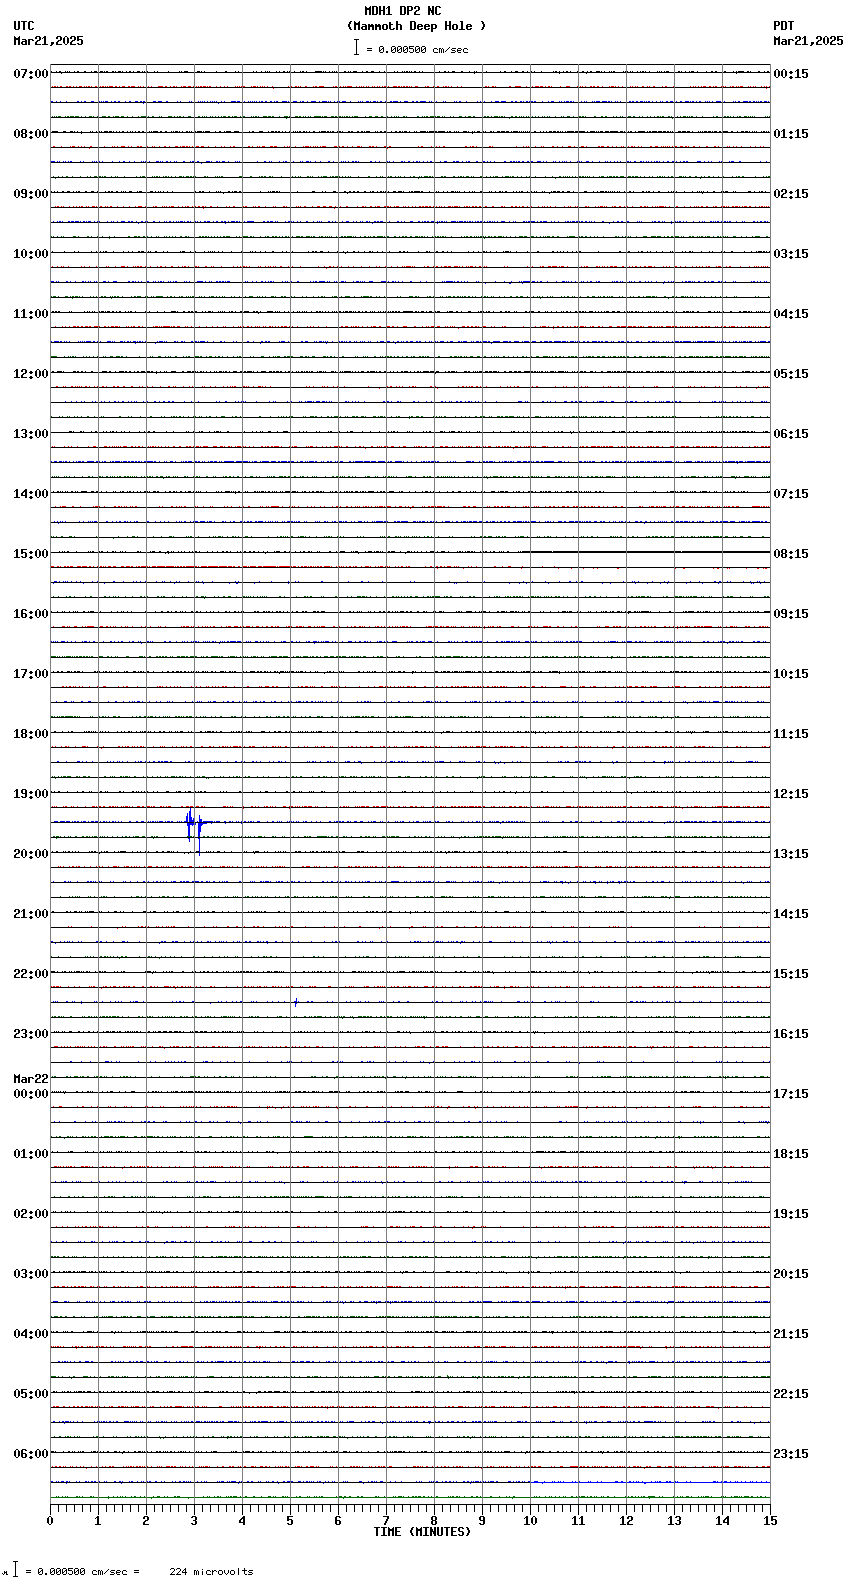Image resolution: width=850 pixels, height=1584 pixels.
Task: Click the bottom scale note 224 microvolts
Action: coord(211,1572)
